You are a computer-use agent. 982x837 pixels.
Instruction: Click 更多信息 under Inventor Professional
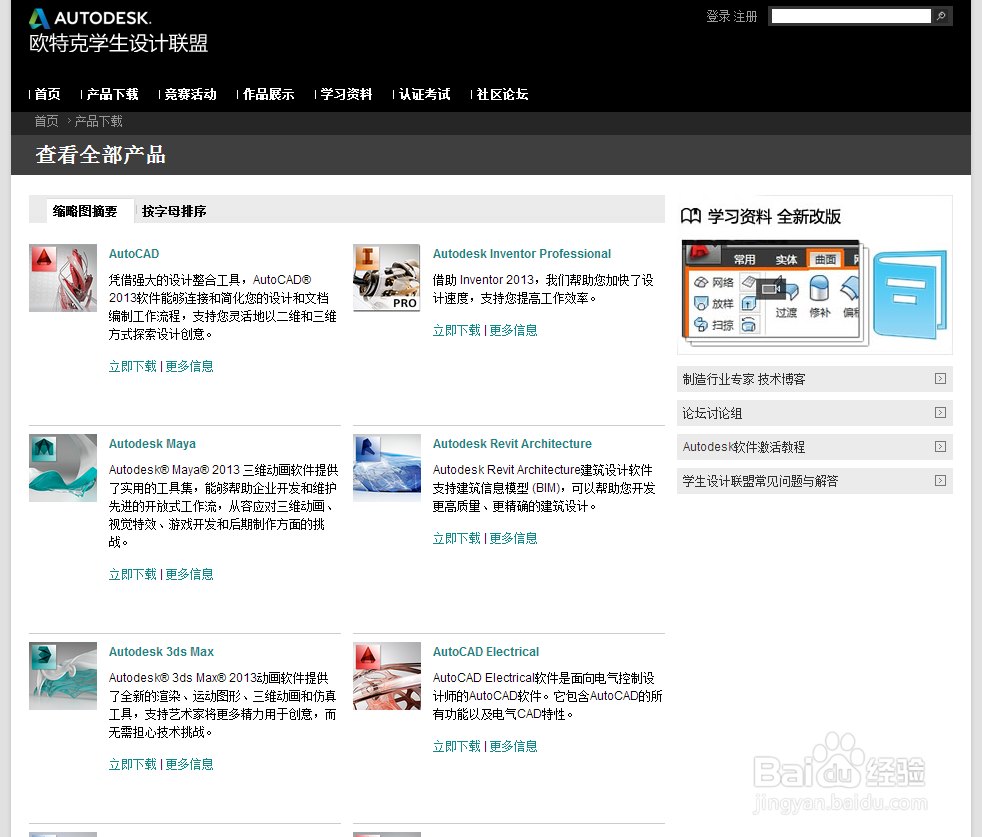click(514, 331)
